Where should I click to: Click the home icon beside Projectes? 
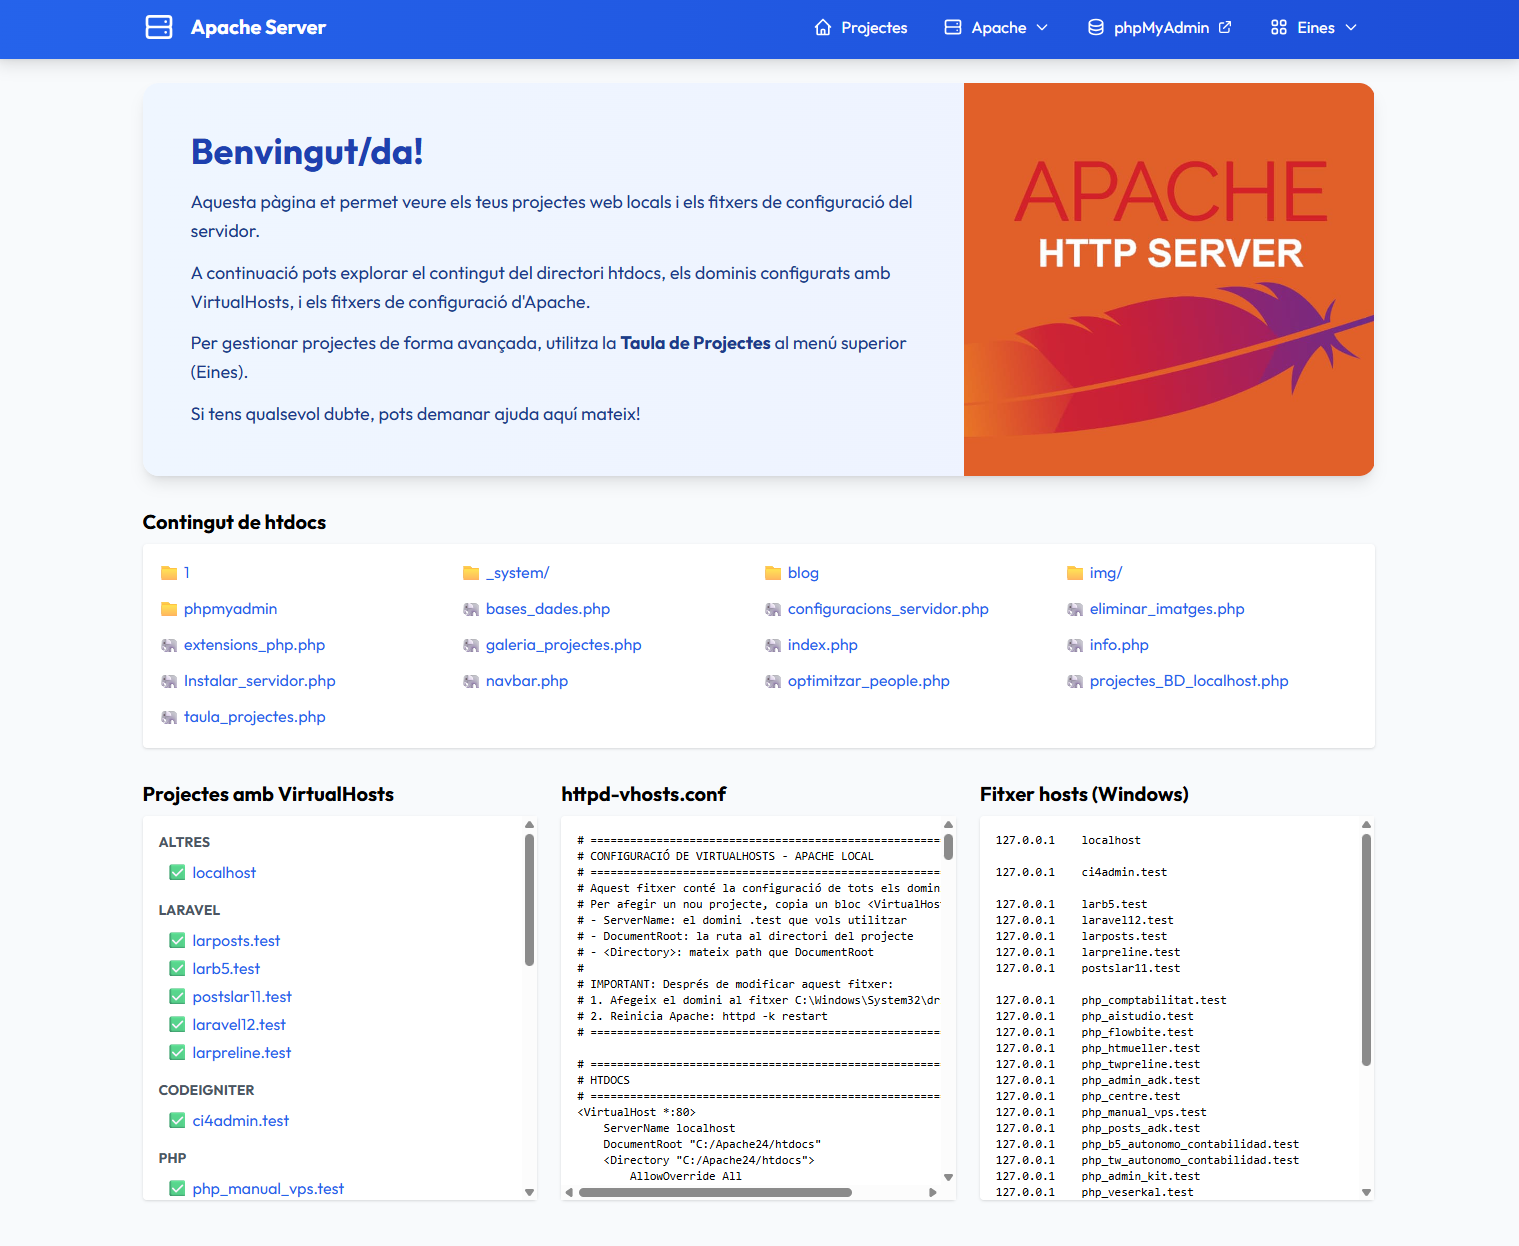pos(822,27)
